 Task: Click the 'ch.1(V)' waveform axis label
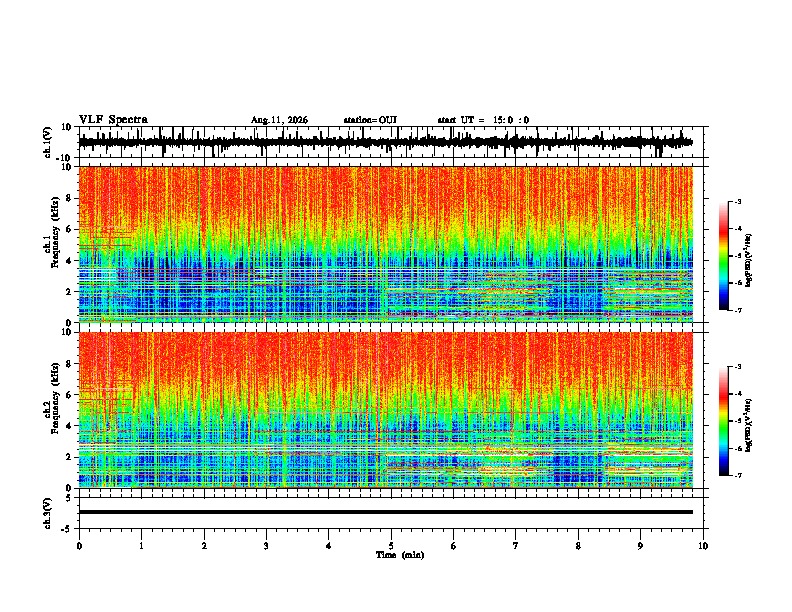click(48, 142)
